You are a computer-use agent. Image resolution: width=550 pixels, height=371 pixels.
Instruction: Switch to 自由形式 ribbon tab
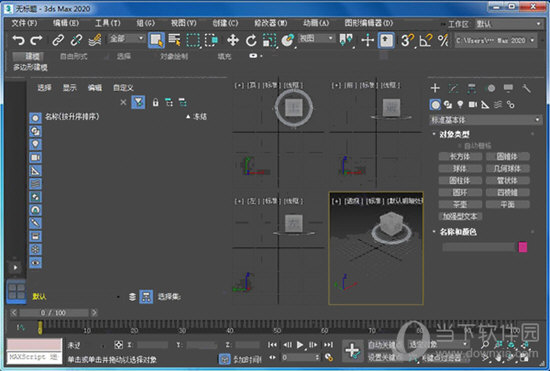pyautogui.click(x=73, y=56)
